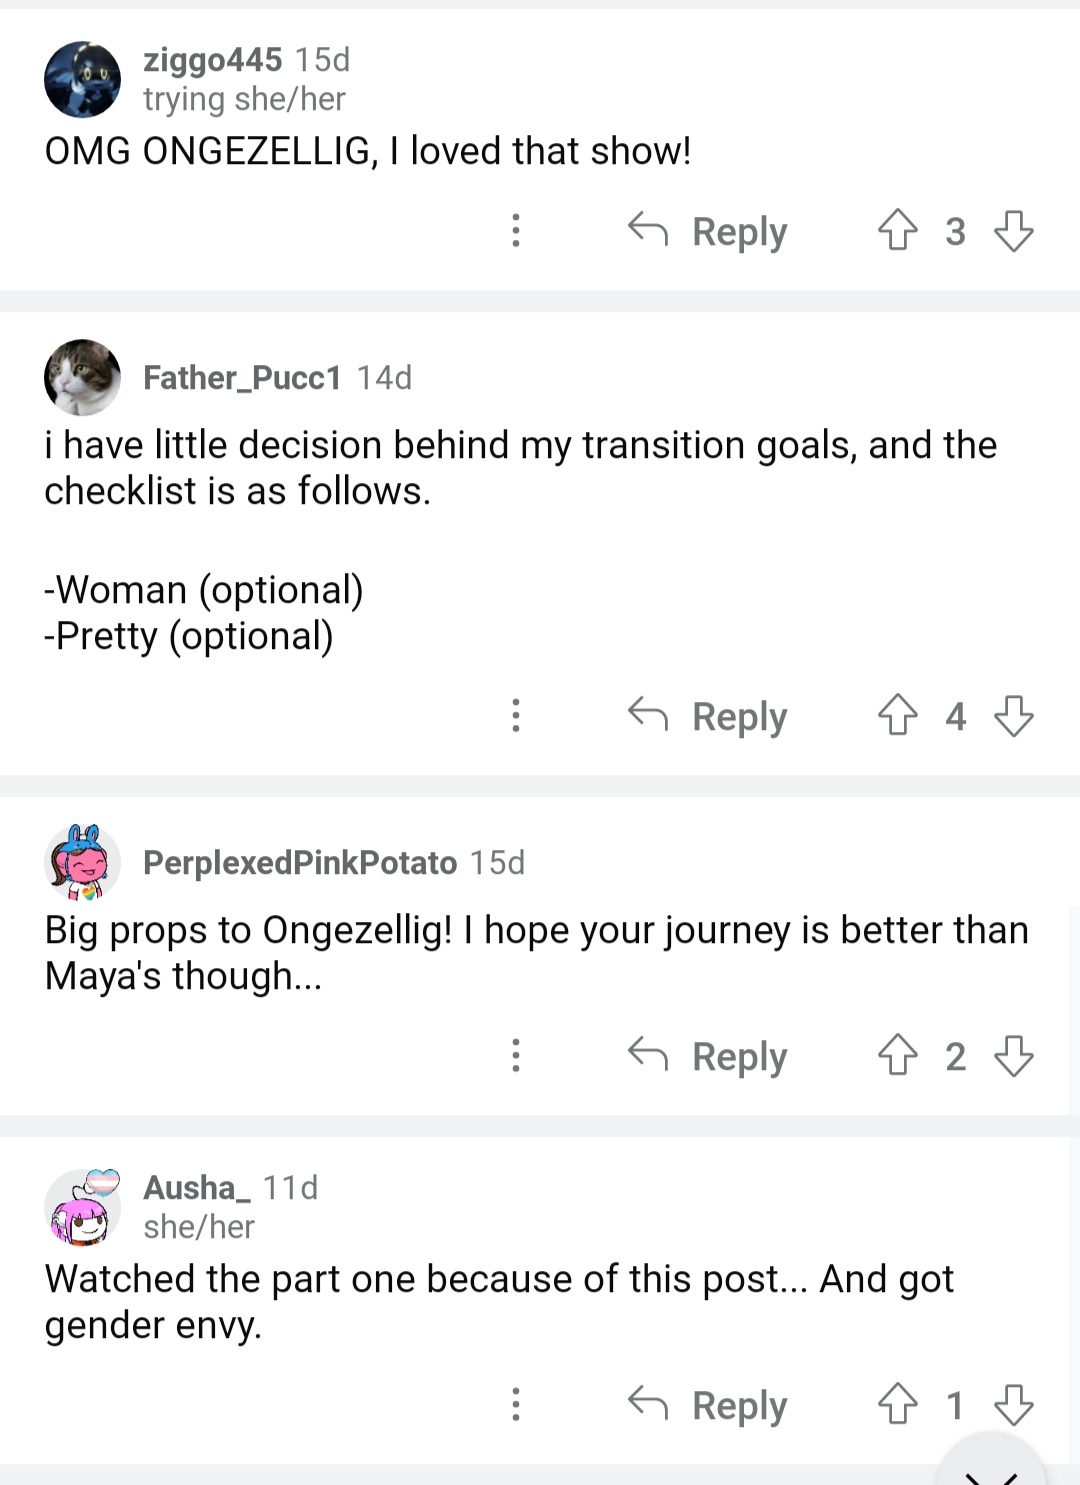This screenshot has height=1485, width=1080.
Task: Reply to Ausha_'s comment
Action: 708,1404
